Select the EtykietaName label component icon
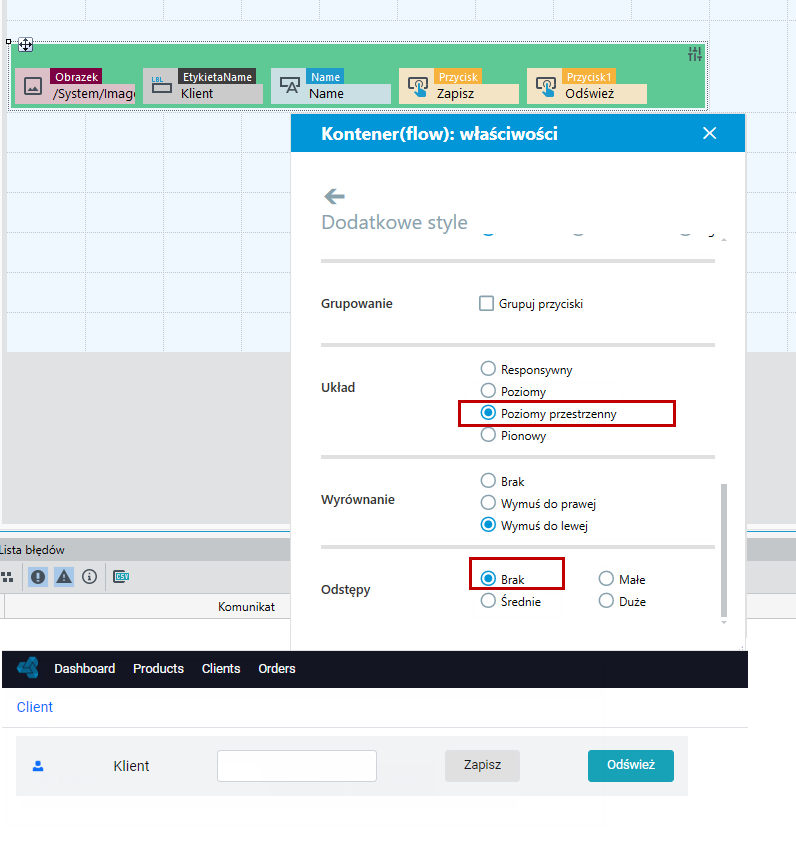796x843 pixels. (161, 86)
